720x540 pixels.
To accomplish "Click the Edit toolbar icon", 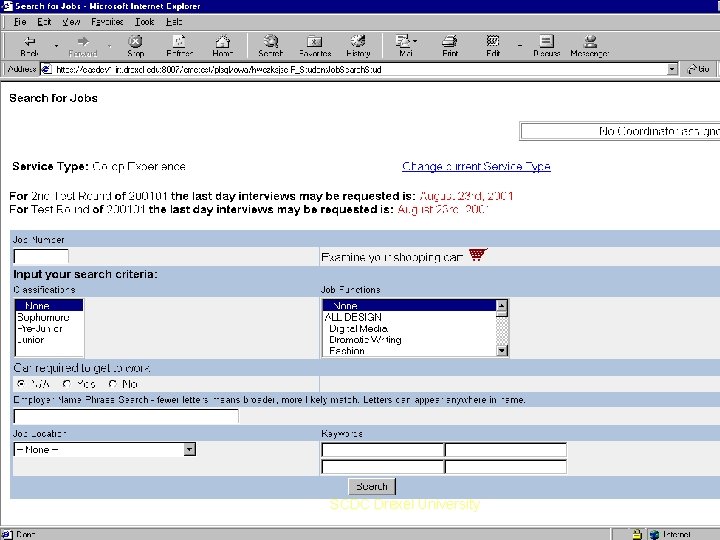I will 493,46.
